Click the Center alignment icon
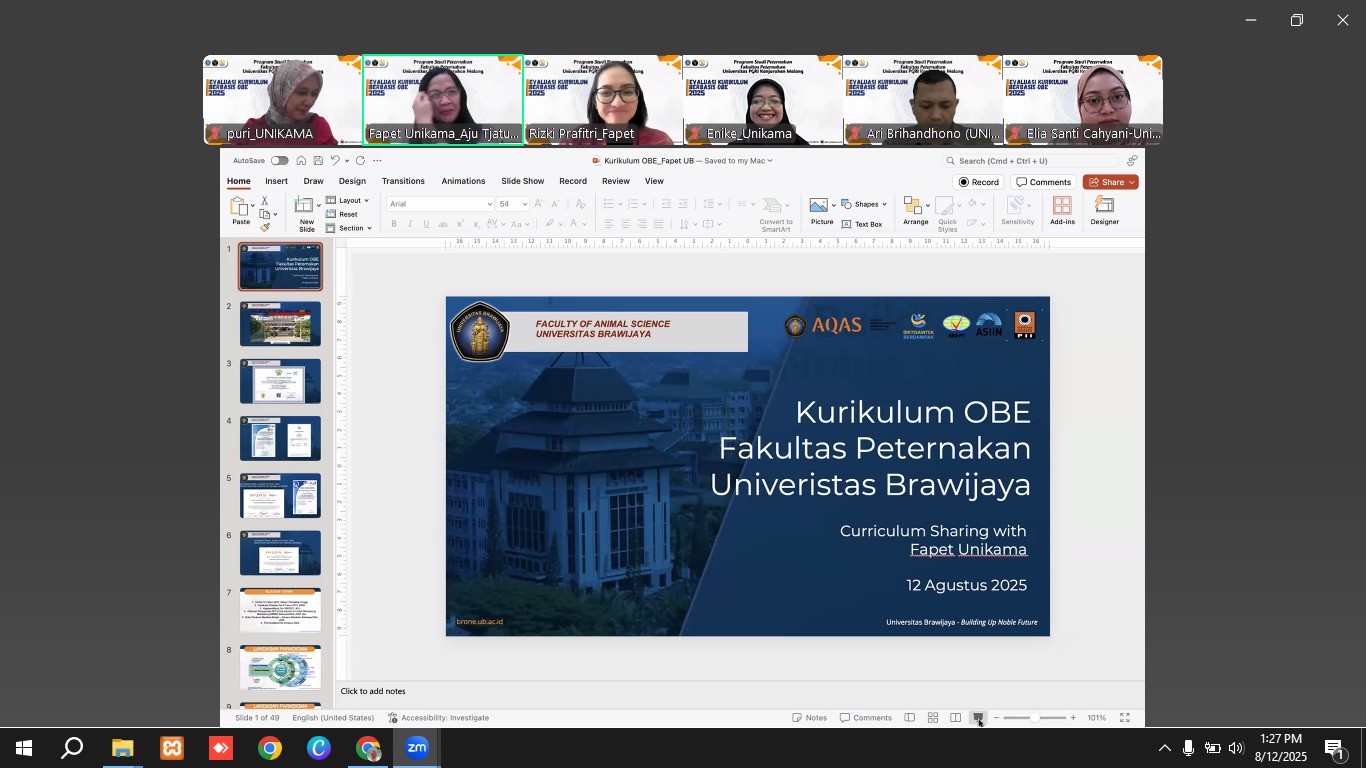Image resolution: width=1366 pixels, height=768 pixels. tap(625, 224)
